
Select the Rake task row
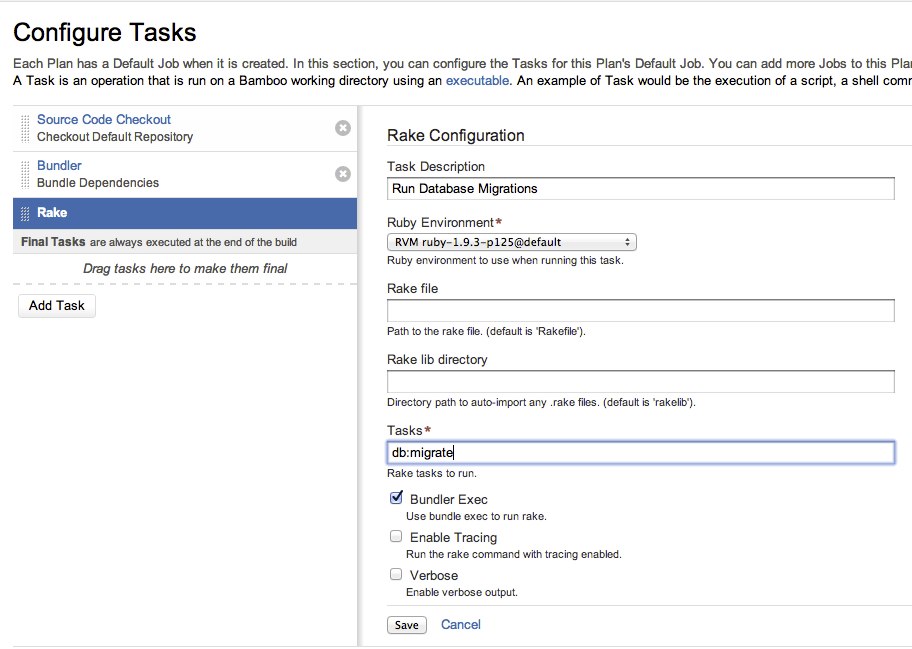[185, 213]
